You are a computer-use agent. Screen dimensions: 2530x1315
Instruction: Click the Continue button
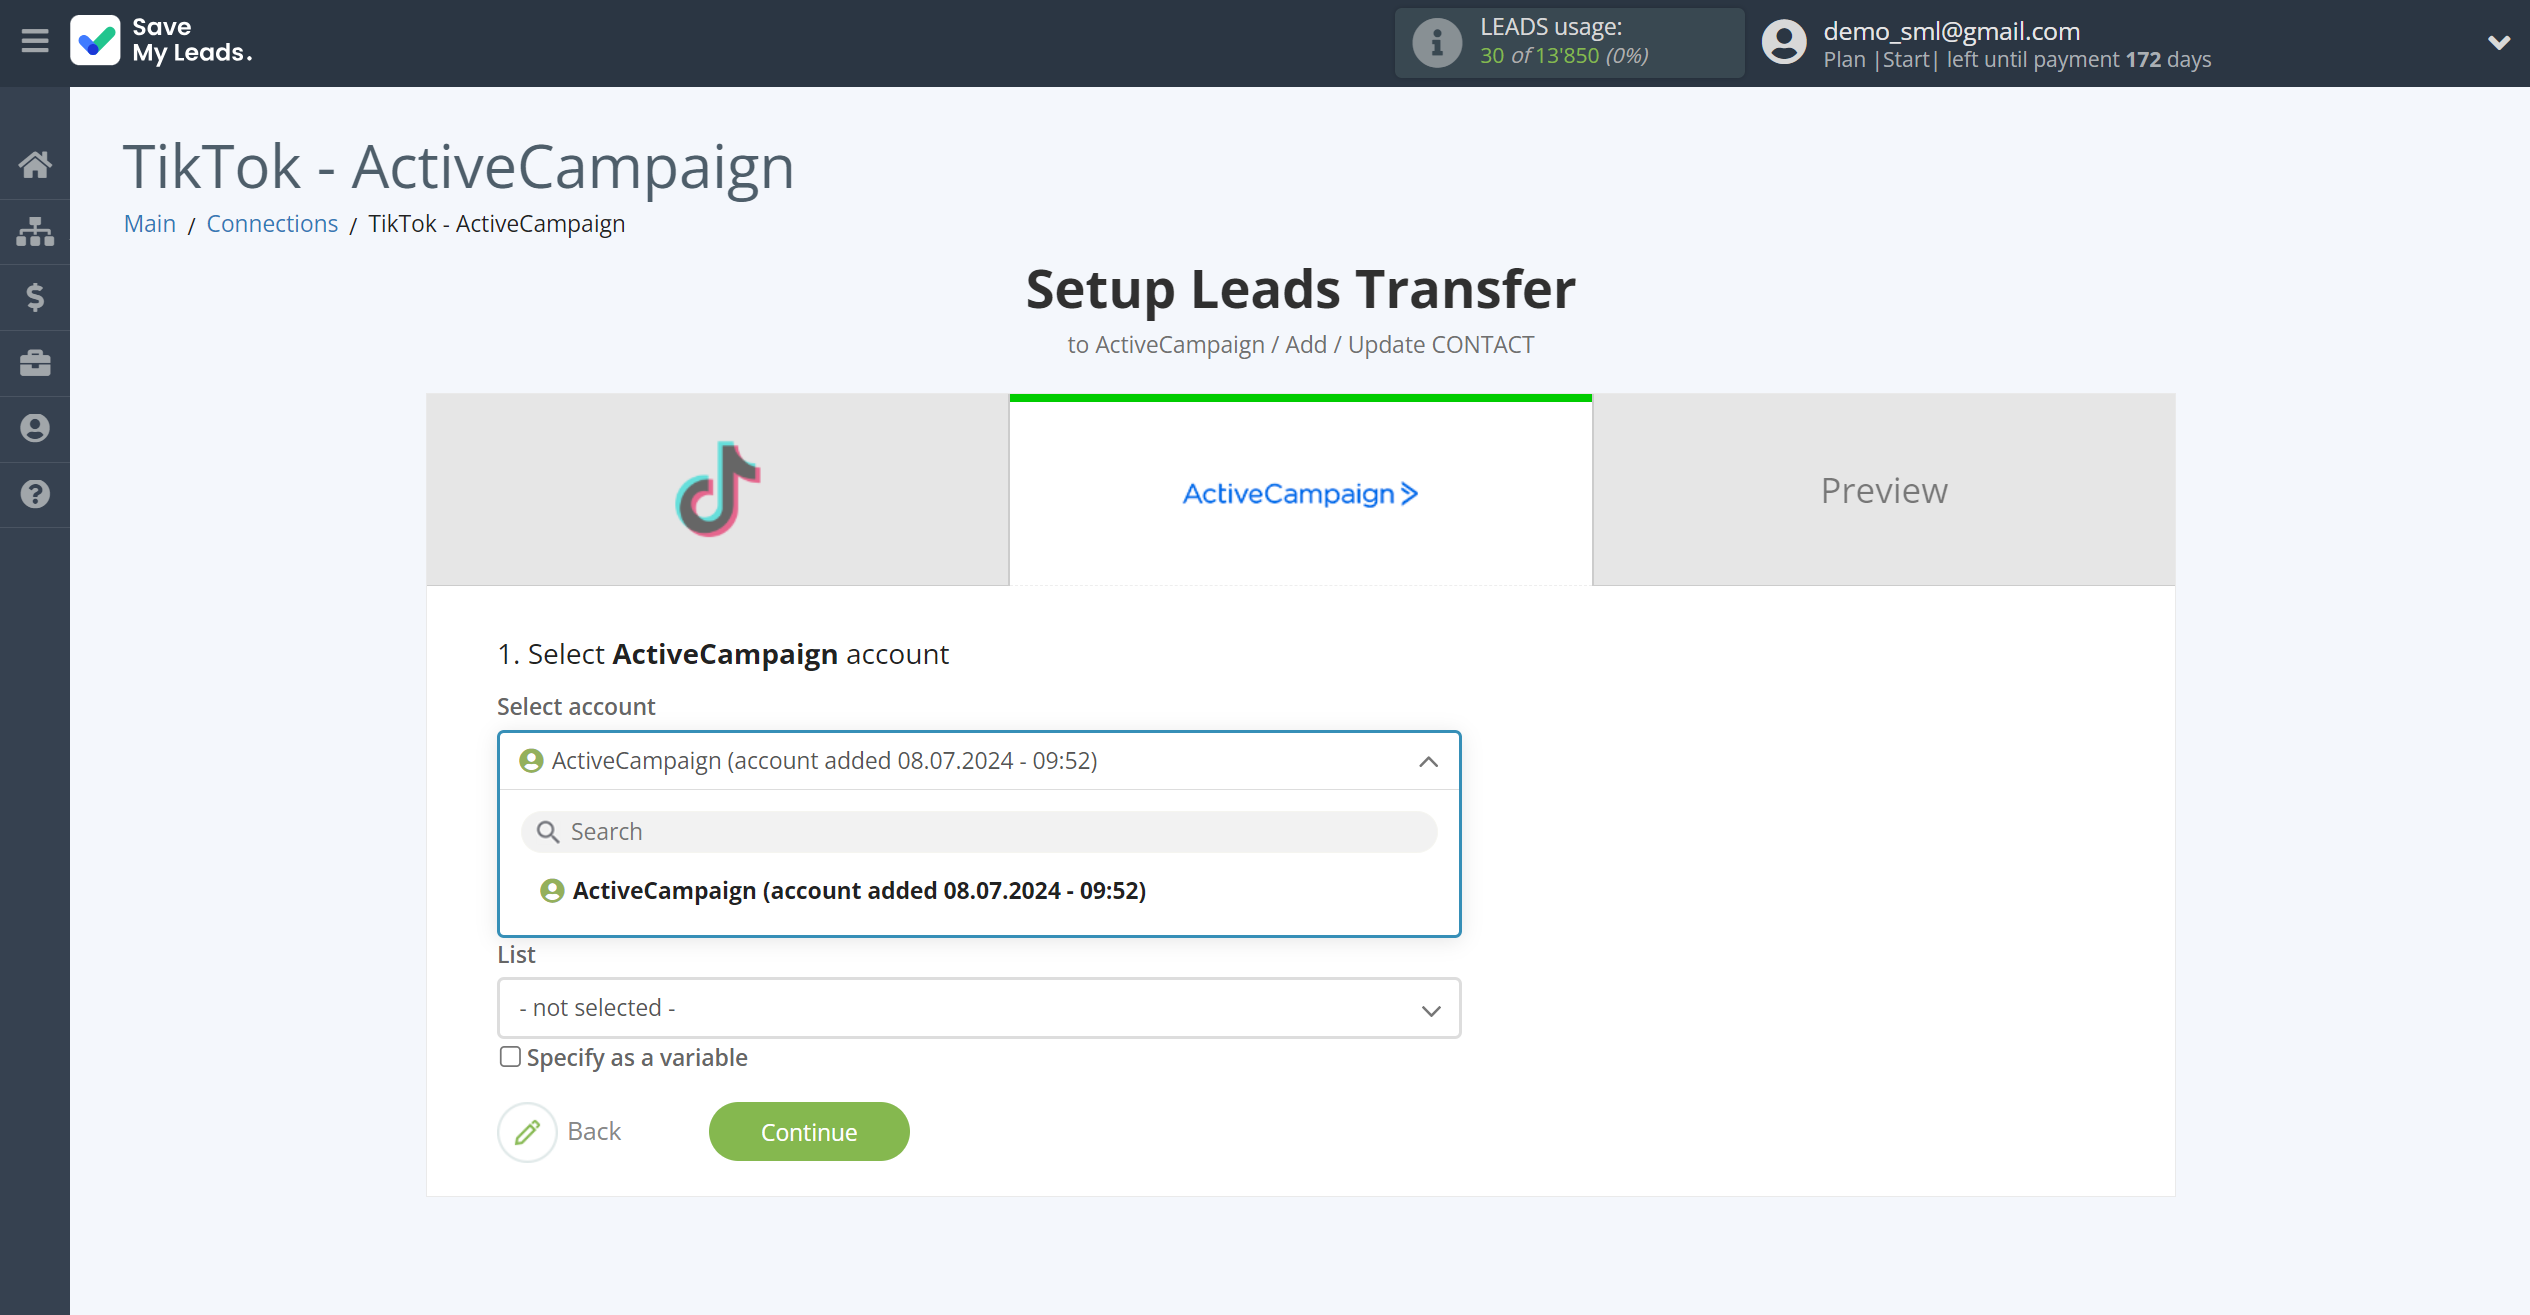point(808,1131)
